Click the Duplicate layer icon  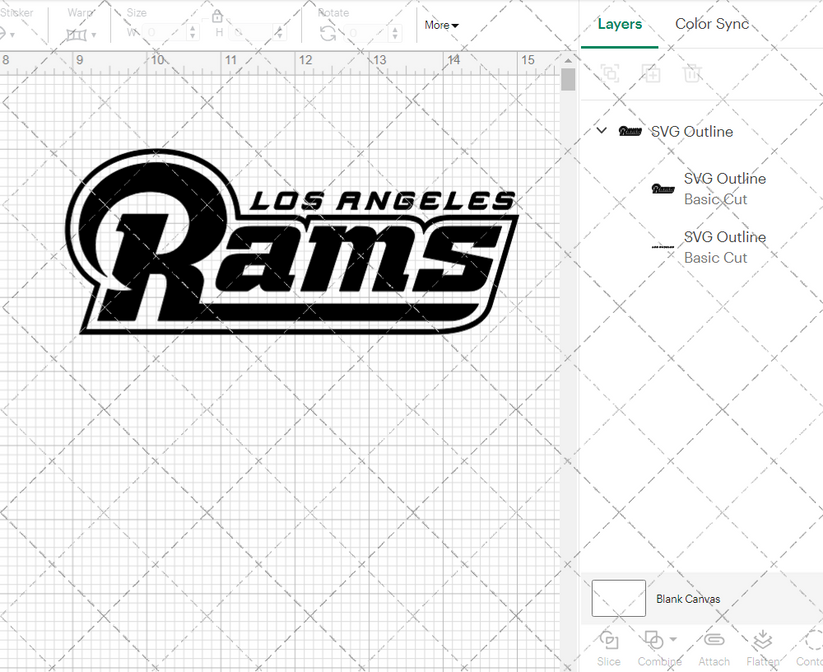651,73
